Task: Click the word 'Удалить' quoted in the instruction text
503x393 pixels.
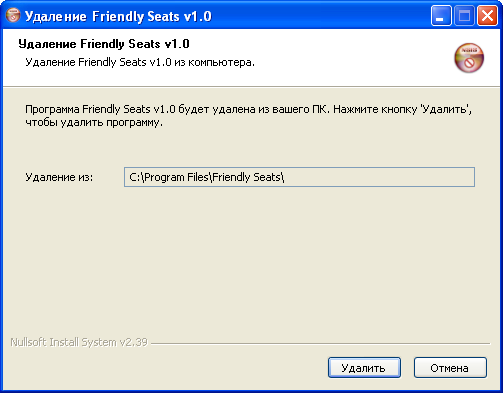Action: point(445,109)
